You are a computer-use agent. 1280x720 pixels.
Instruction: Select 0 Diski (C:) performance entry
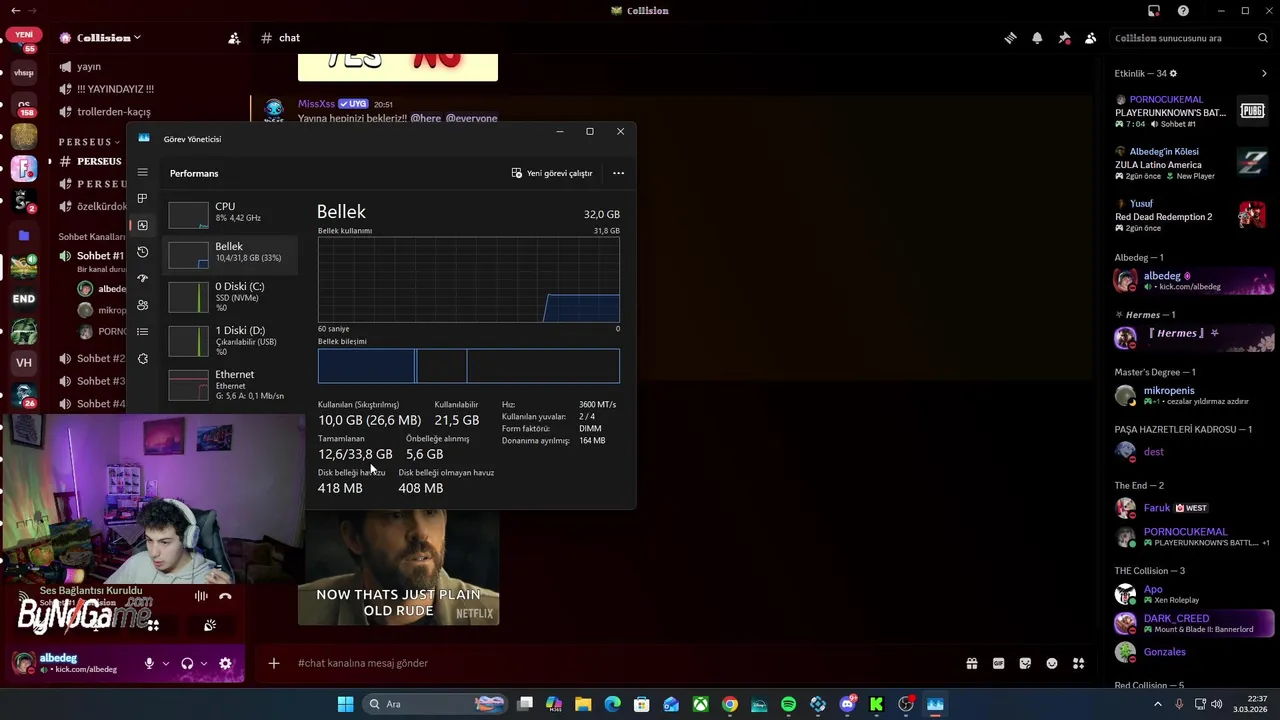tap(232, 297)
